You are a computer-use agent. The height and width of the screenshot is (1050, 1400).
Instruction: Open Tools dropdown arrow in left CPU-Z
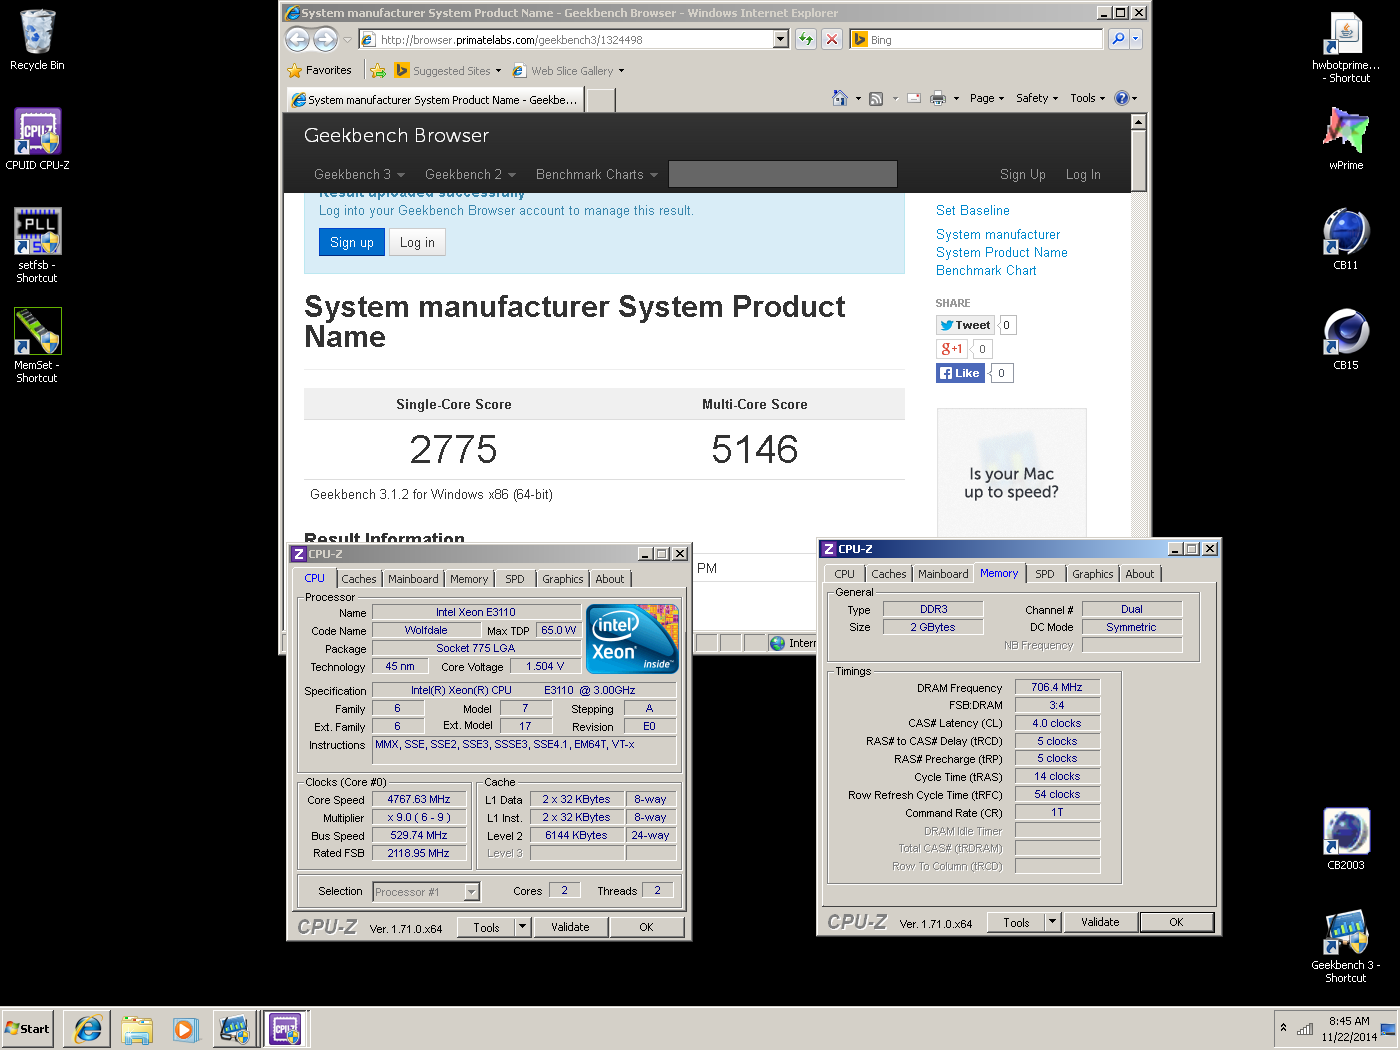coord(522,927)
